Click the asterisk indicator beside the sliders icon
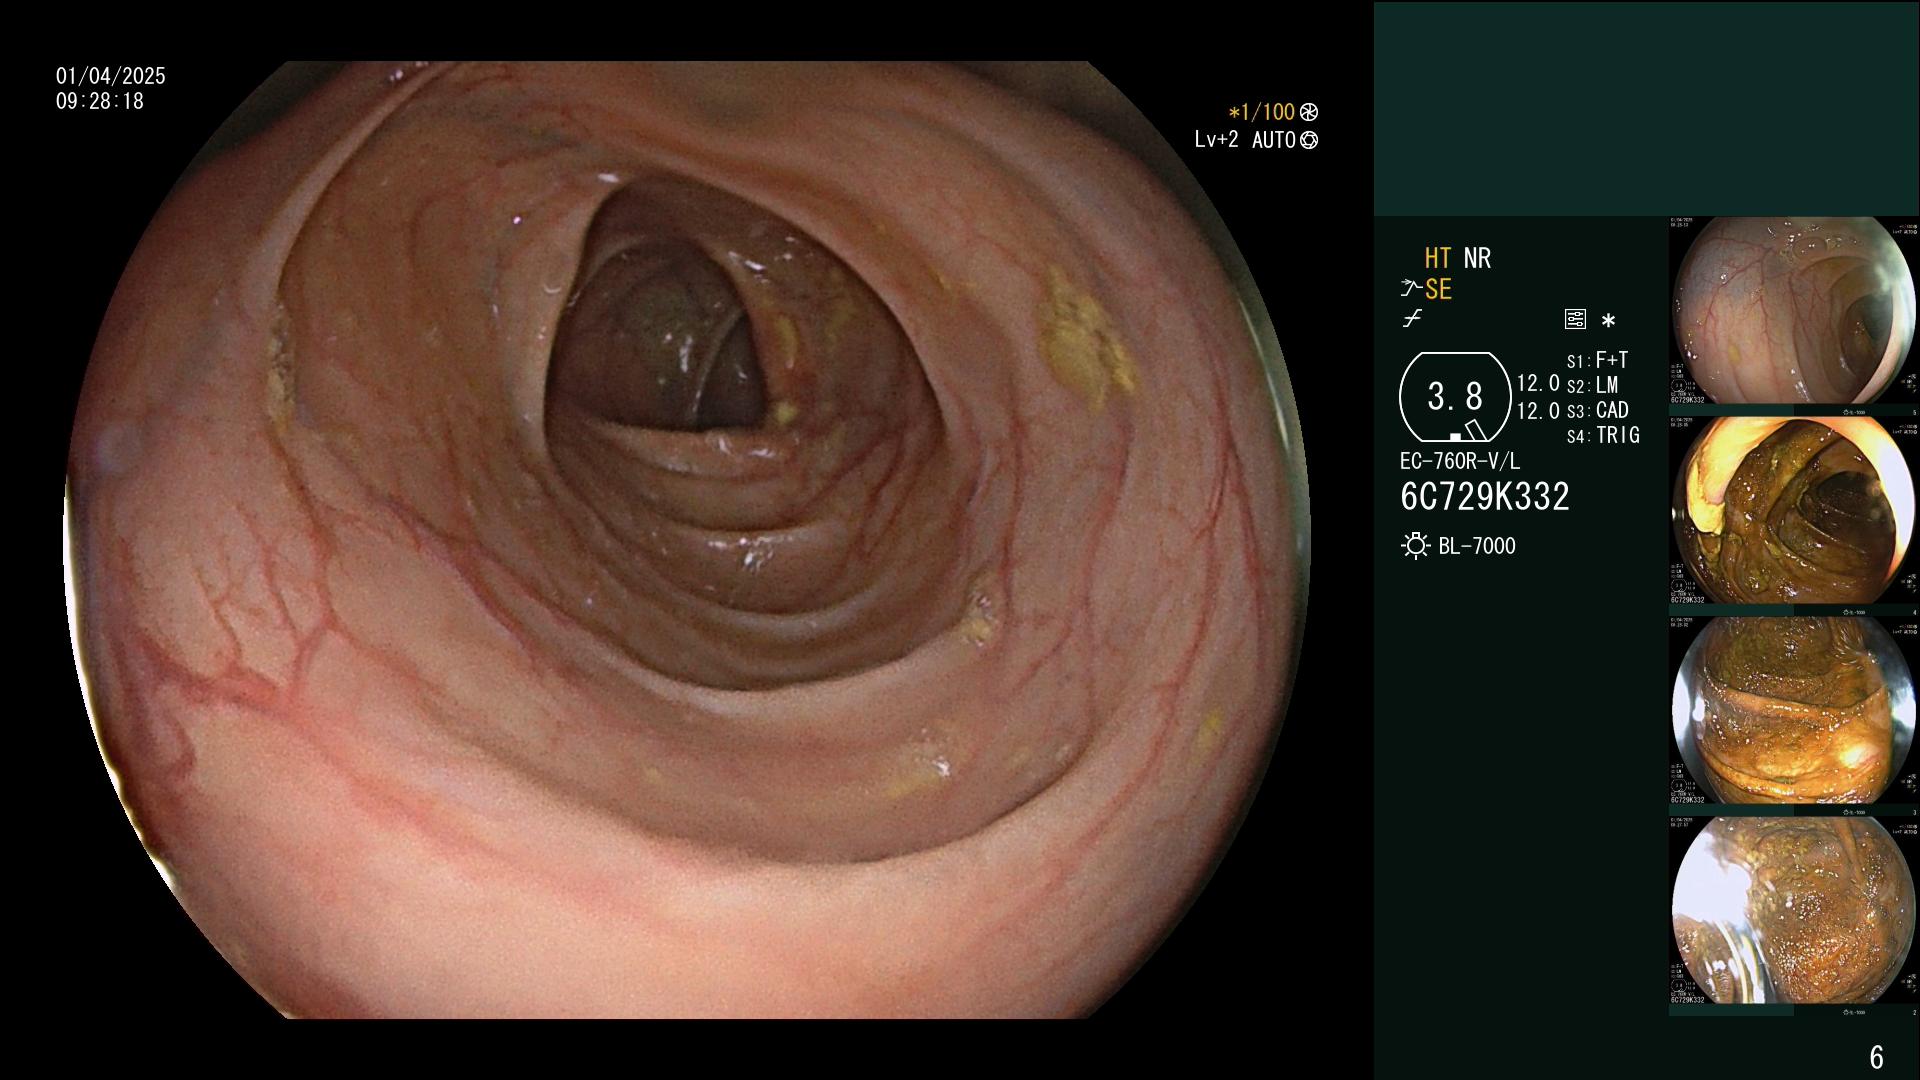The height and width of the screenshot is (1080, 1920). 1608,321
